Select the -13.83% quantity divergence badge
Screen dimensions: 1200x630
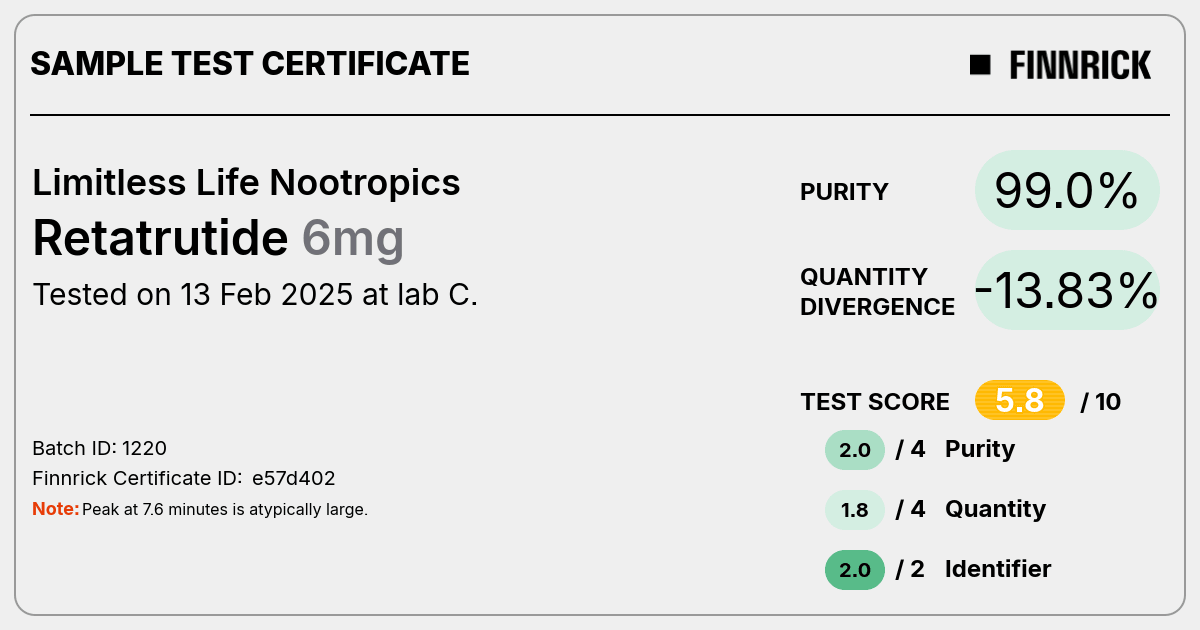coord(1067,290)
